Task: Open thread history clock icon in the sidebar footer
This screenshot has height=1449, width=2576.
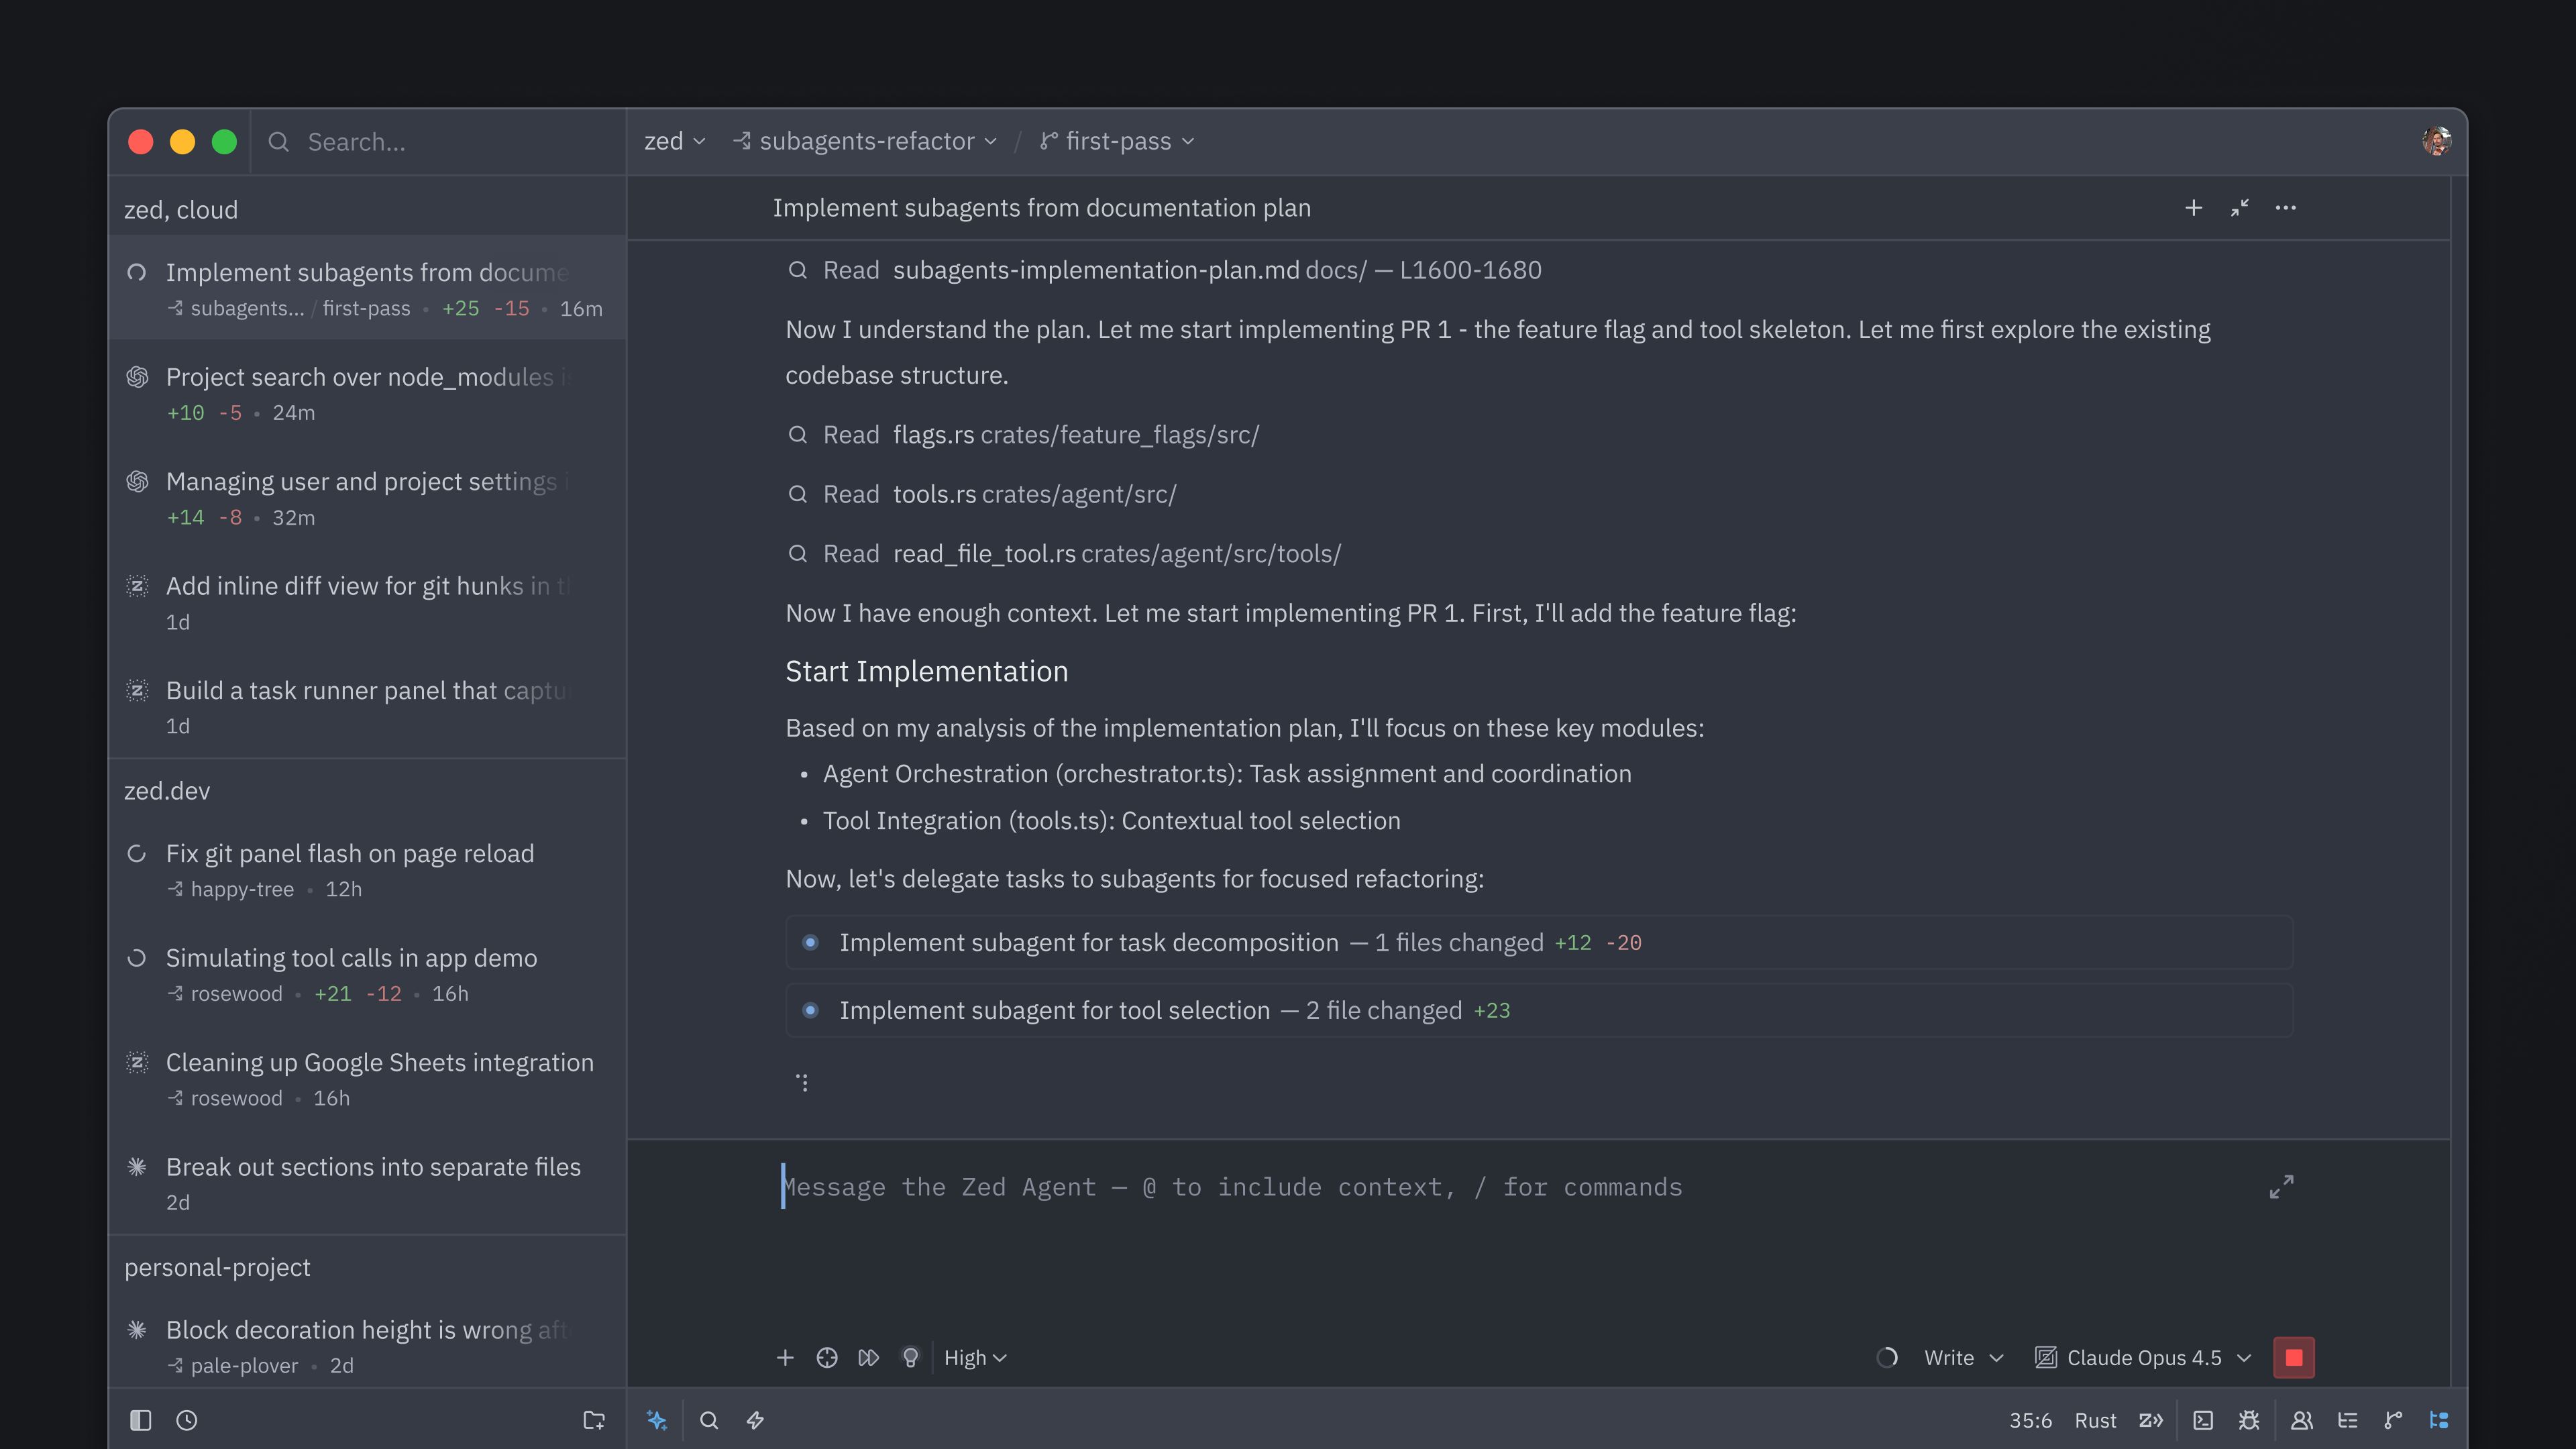Action: [x=187, y=1420]
